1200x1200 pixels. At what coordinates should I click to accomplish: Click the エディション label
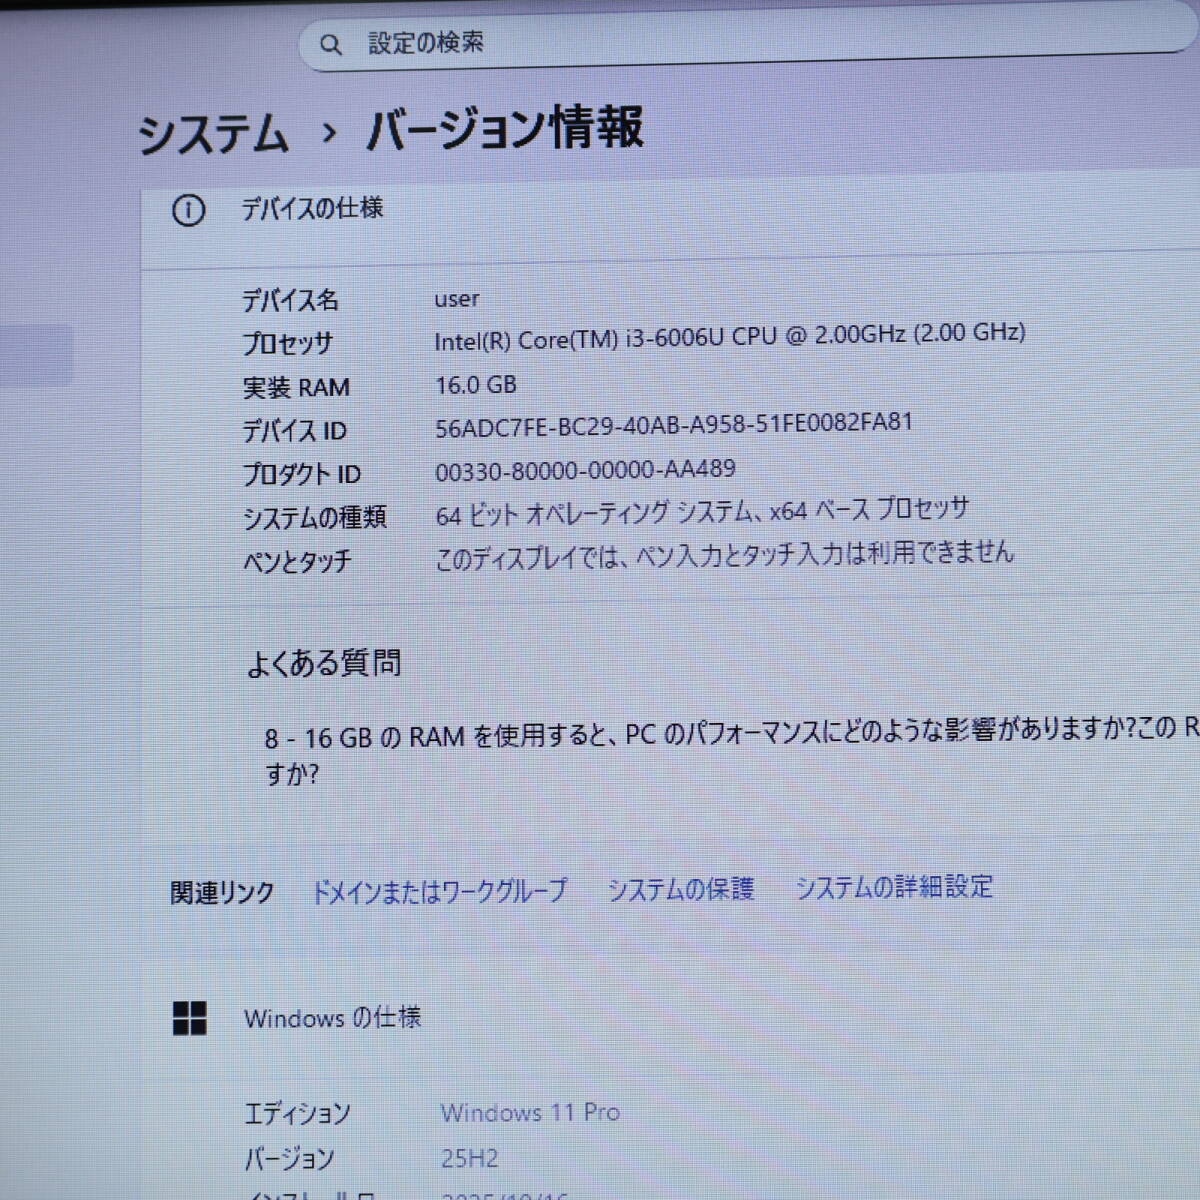pos(297,1114)
